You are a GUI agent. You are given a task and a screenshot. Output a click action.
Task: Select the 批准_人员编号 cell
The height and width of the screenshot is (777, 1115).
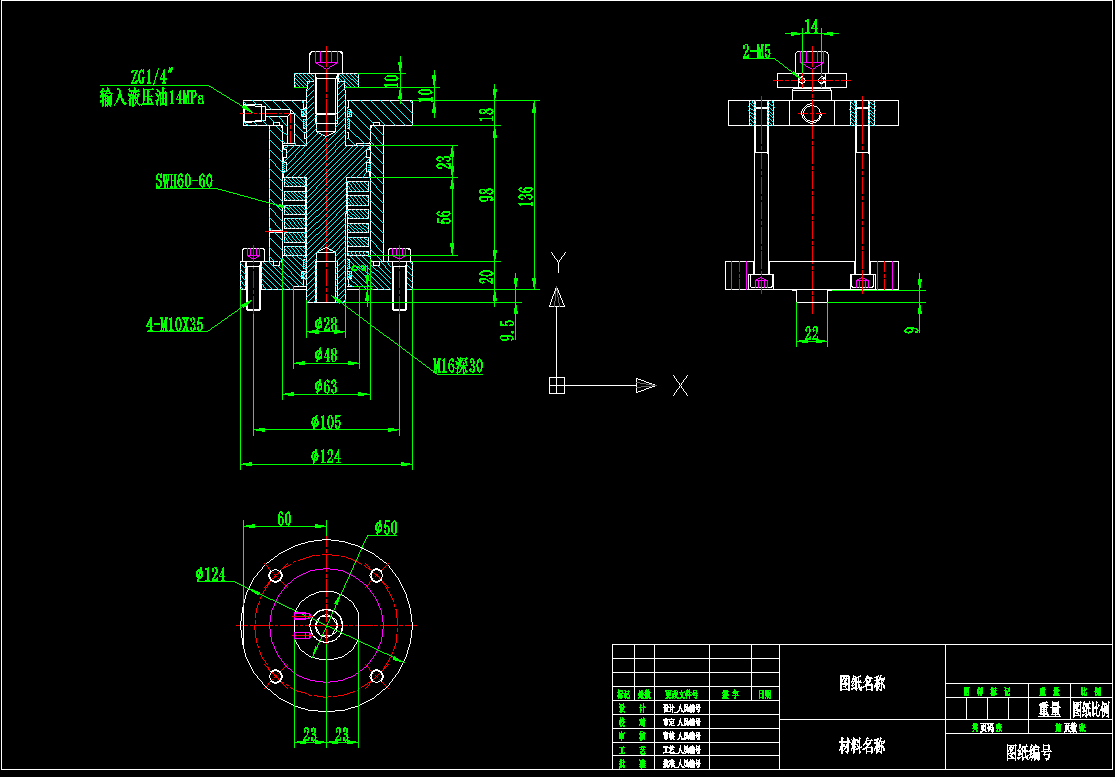[x=681, y=763]
